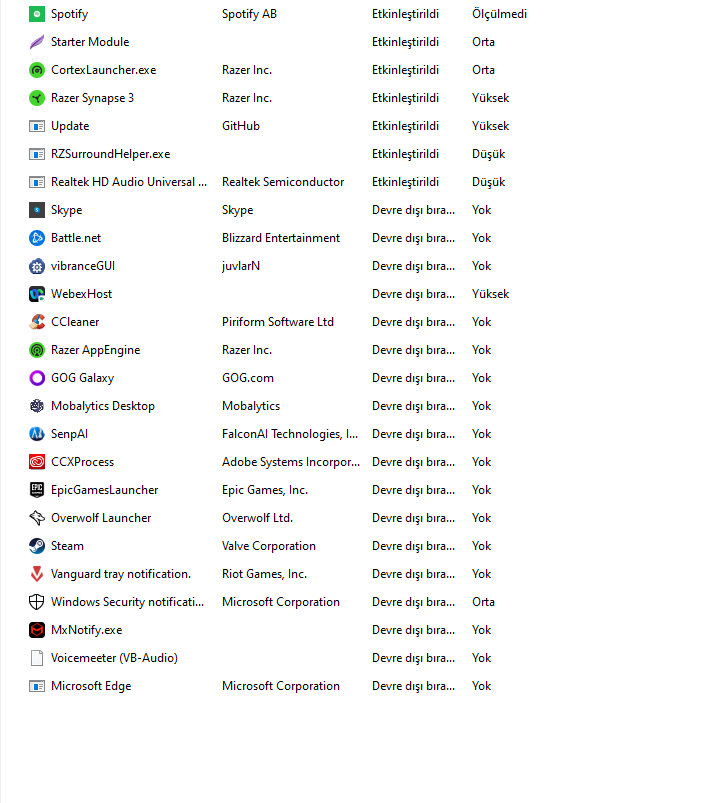
Task: Click the Skype app icon
Action: click(x=37, y=210)
